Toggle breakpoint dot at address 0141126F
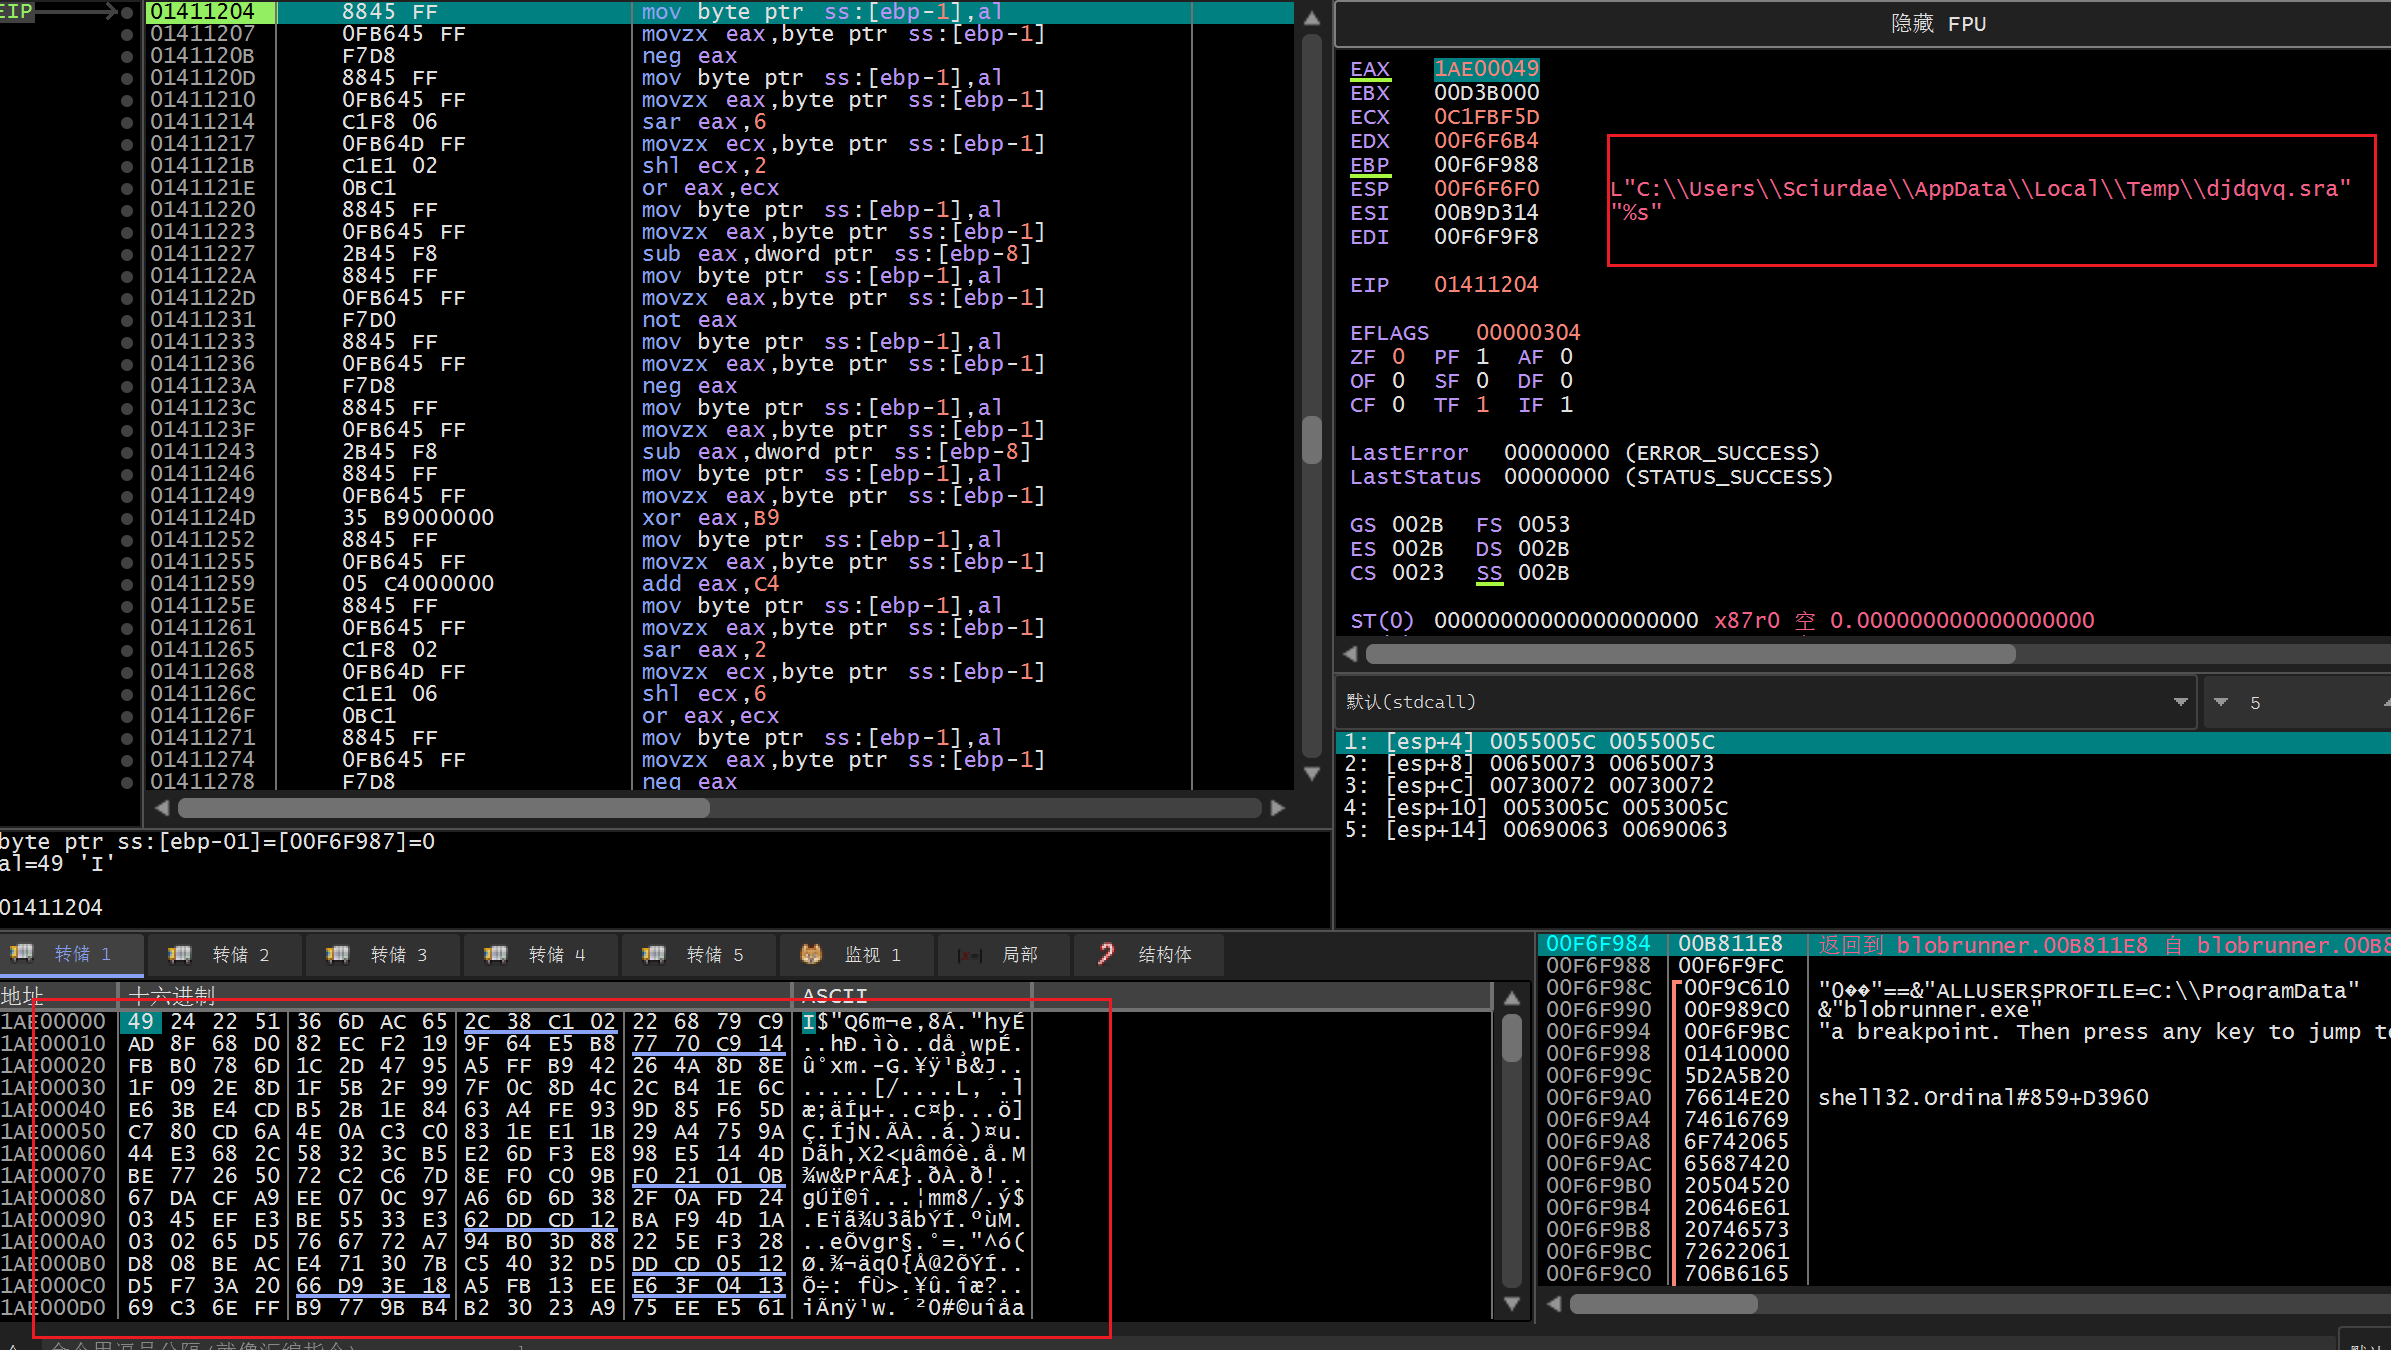Viewport: 2391px width, 1350px height. (x=127, y=716)
